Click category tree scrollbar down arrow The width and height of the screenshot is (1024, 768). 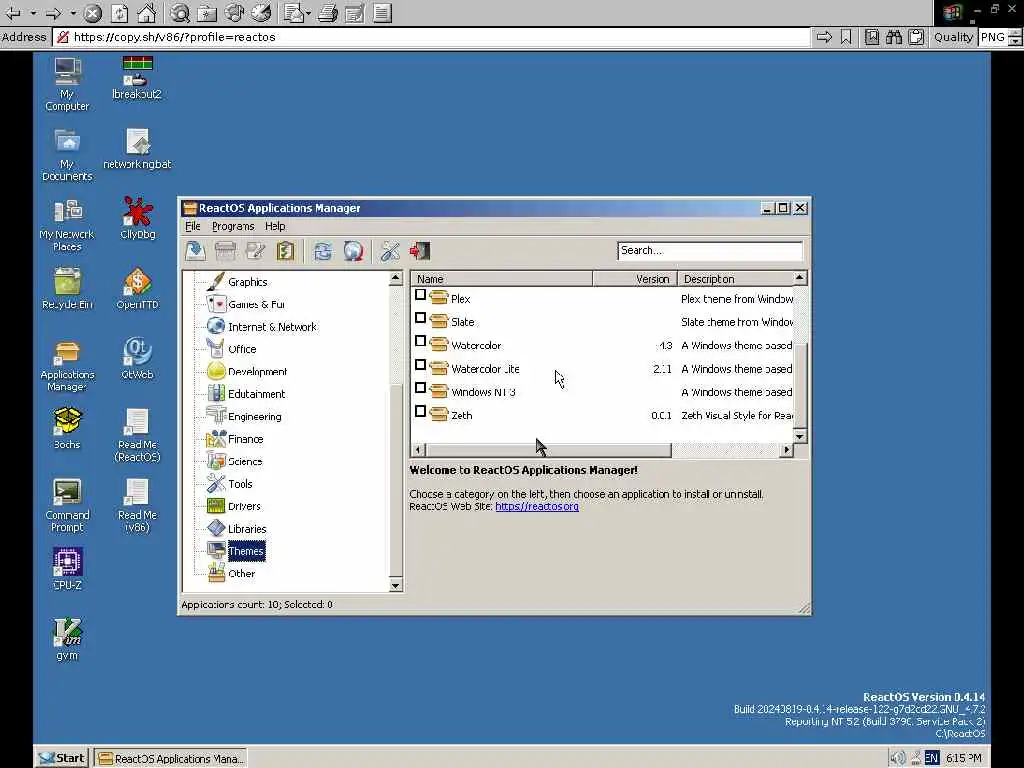click(x=395, y=586)
